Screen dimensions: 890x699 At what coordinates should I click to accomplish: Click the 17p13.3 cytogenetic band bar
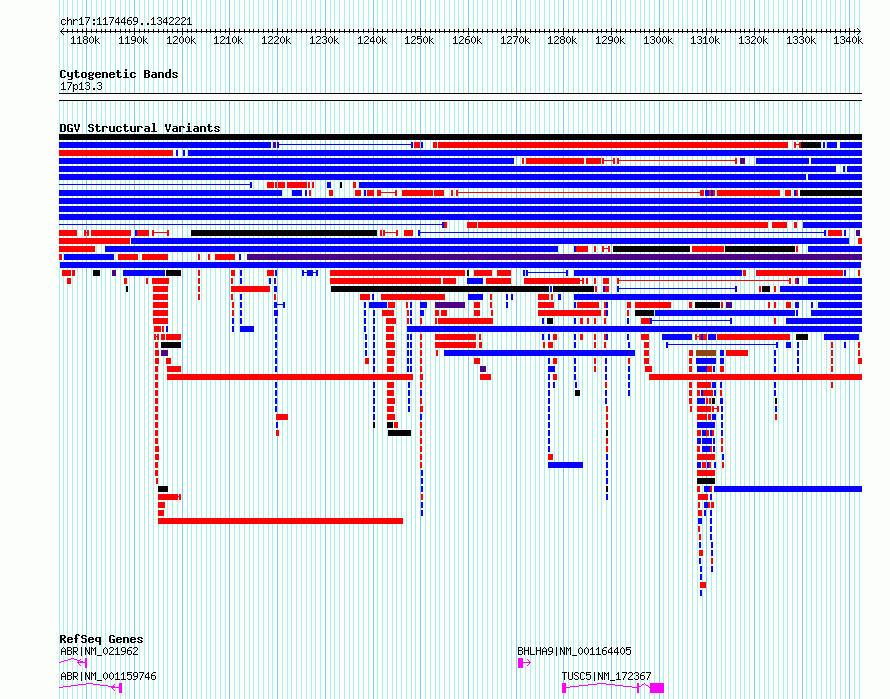[x=460, y=97]
